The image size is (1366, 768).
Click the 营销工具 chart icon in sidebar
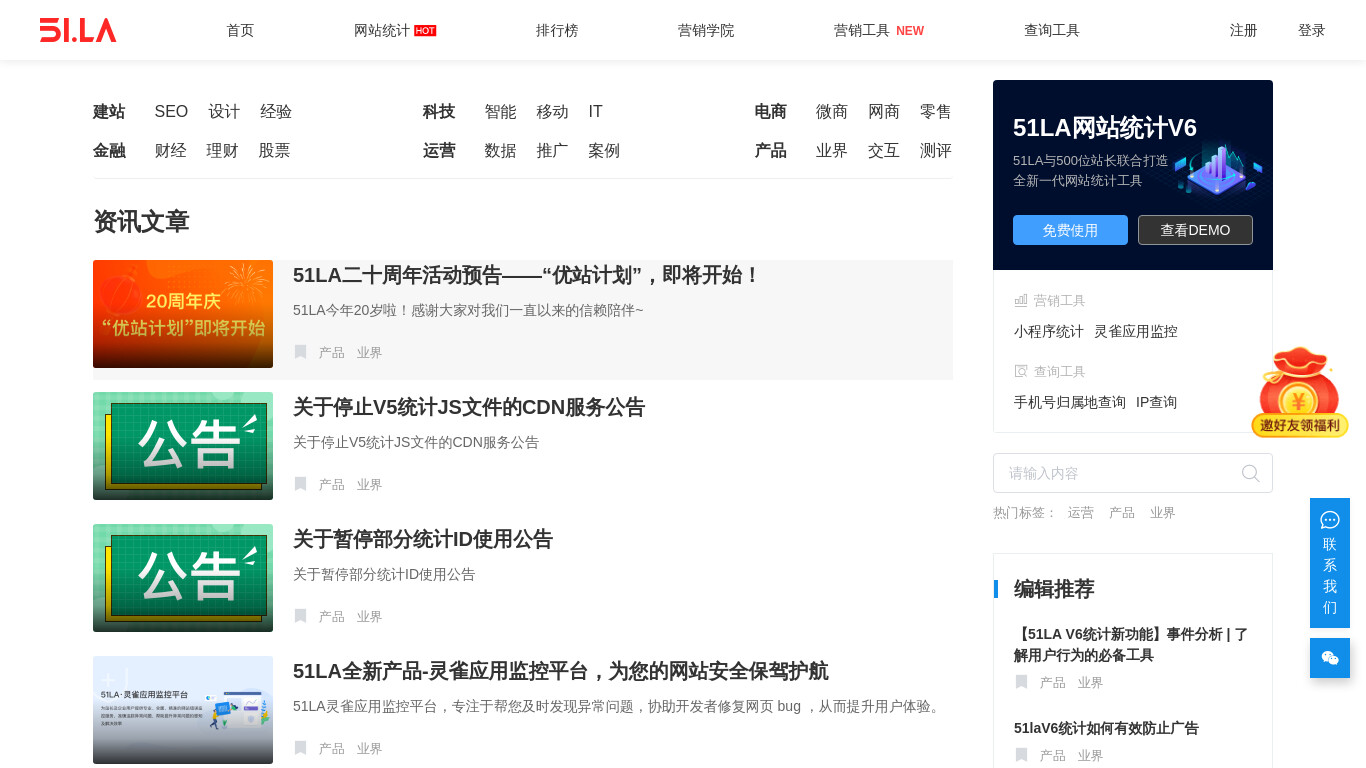pos(1021,300)
